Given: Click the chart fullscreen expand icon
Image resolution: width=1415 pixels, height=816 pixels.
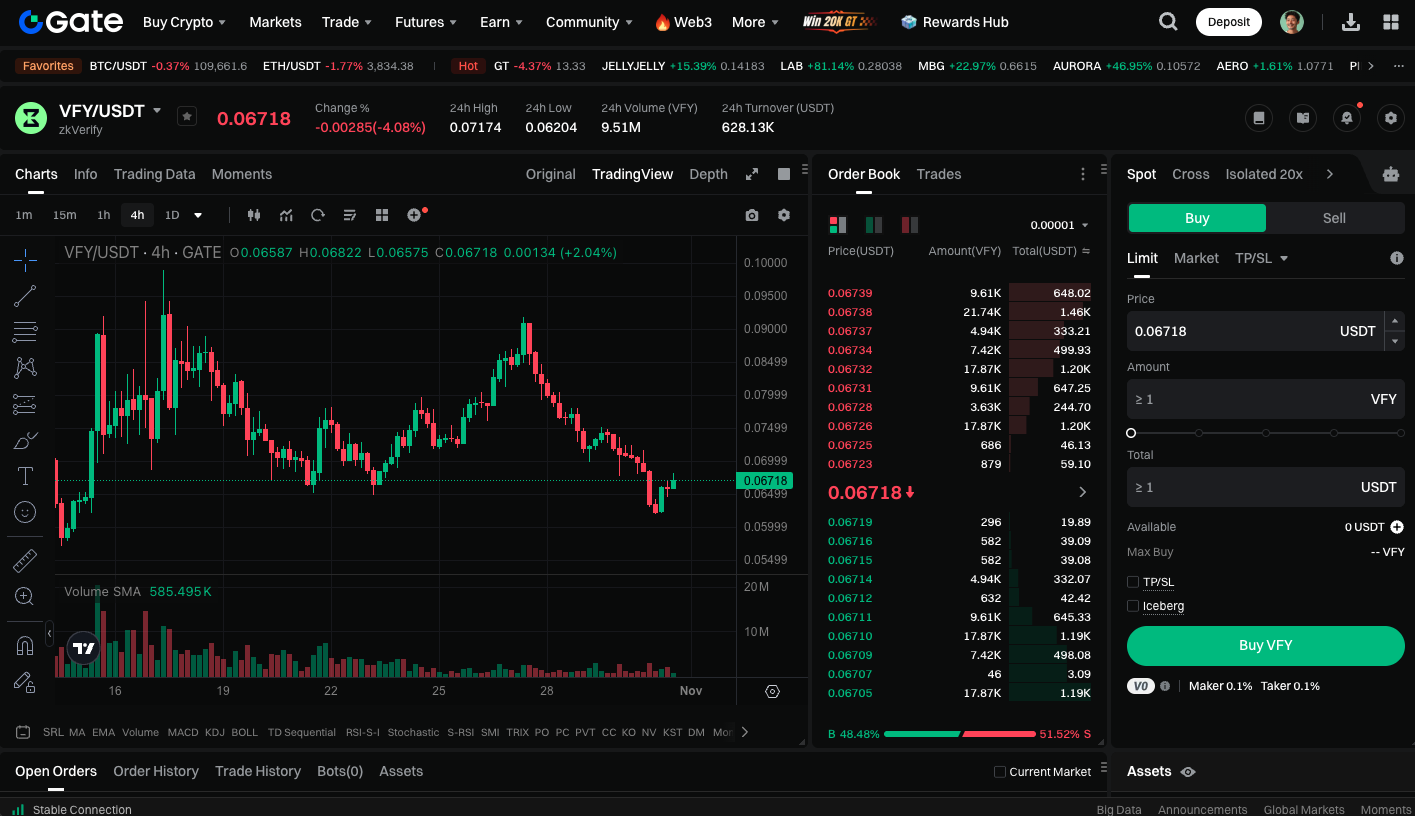Looking at the screenshot, I should pyautogui.click(x=752, y=174).
